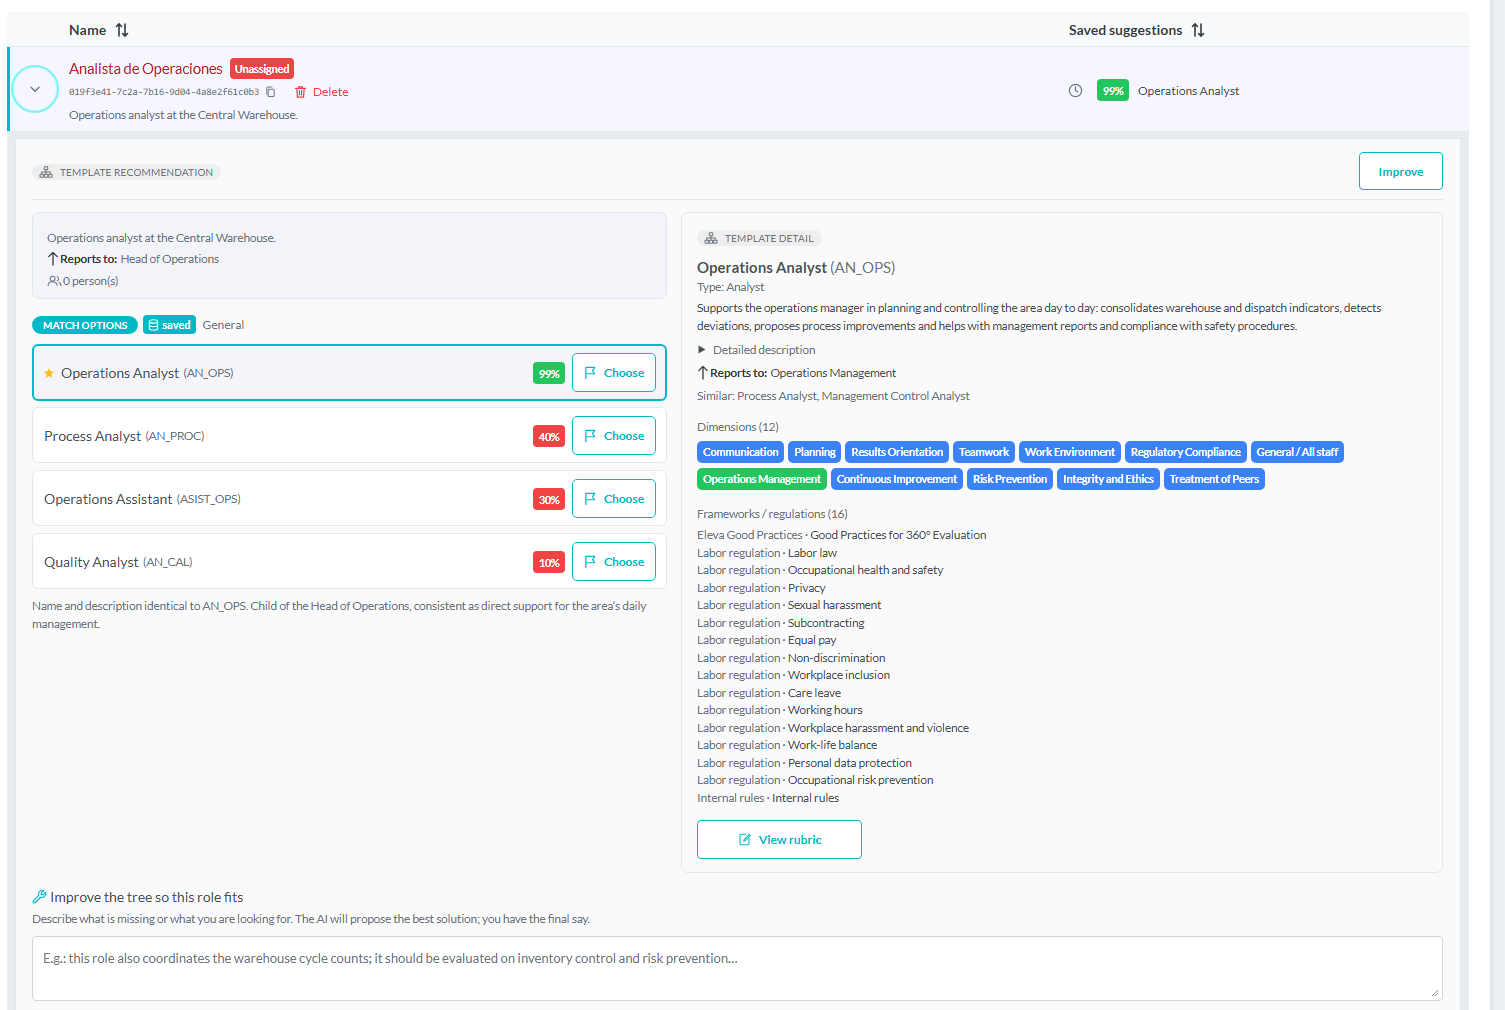Screen dimensions: 1505x1010
Task: Choose the Quality Analyst template
Action: coord(614,562)
